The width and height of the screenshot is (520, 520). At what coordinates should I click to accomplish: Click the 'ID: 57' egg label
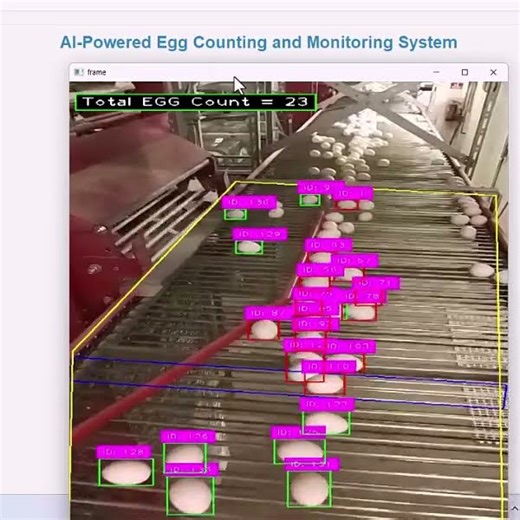click(355, 260)
